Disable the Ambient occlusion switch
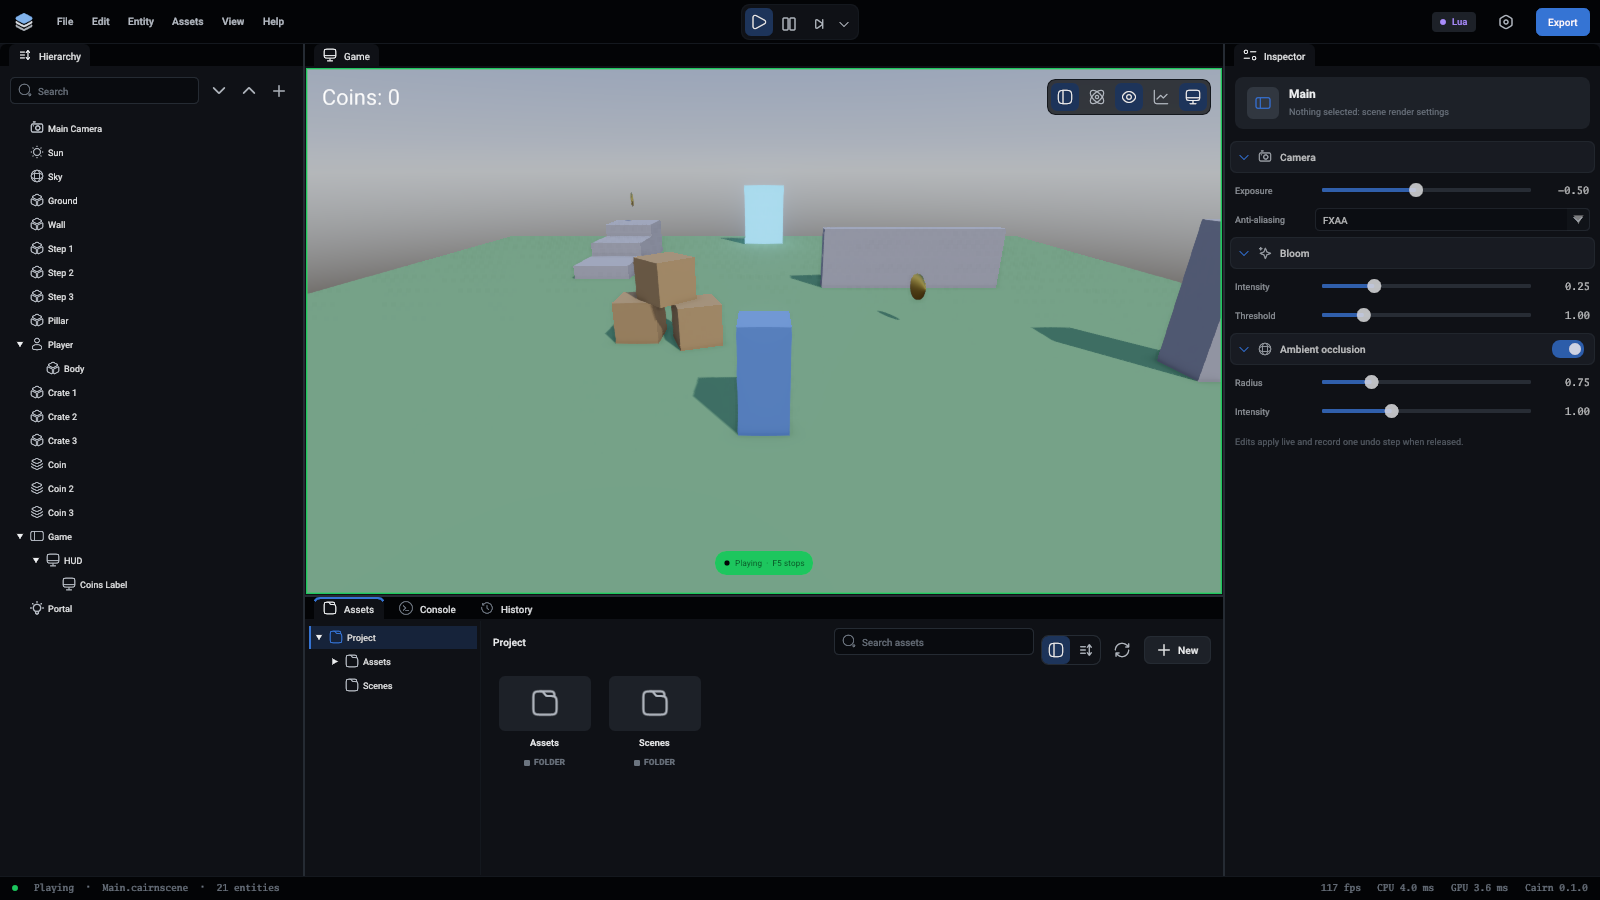The height and width of the screenshot is (900, 1600). [1568, 349]
